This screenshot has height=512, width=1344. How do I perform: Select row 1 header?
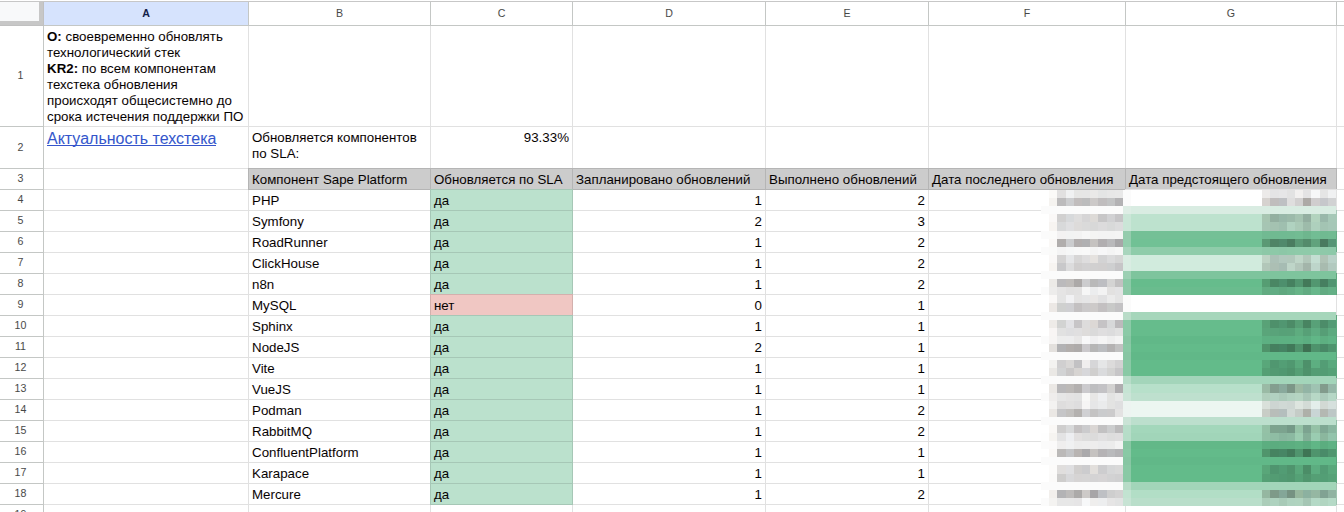[x=21, y=76]
